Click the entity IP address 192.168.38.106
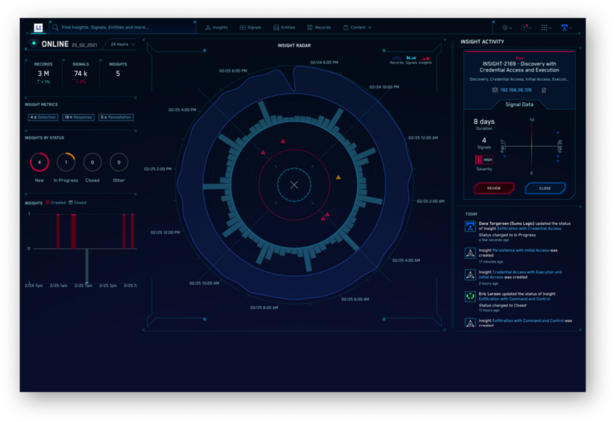The image size is (614, 422). tap(516, 90)
